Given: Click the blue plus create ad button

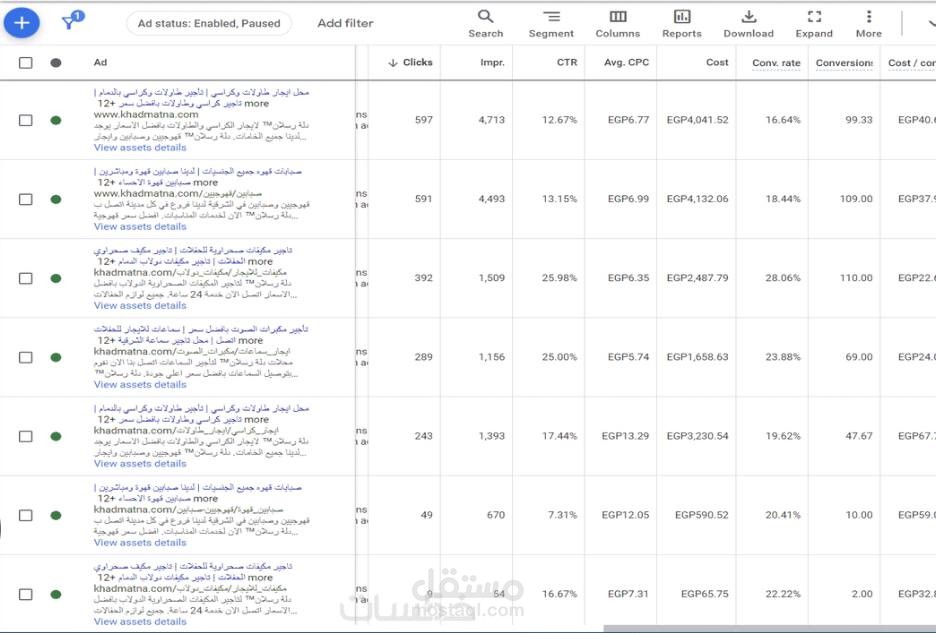Looking at the screenshot, I should point(21,23).
